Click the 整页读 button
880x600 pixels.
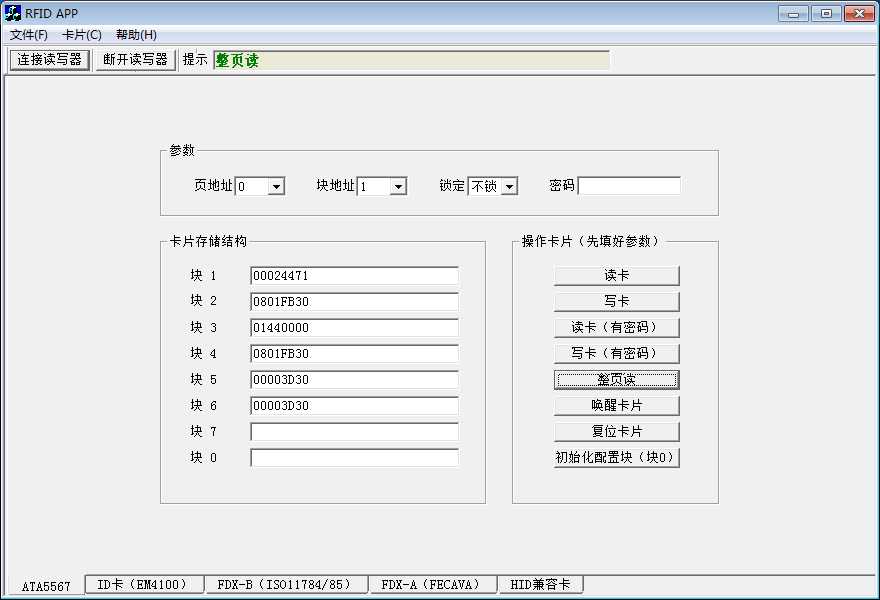coord(617,379)
